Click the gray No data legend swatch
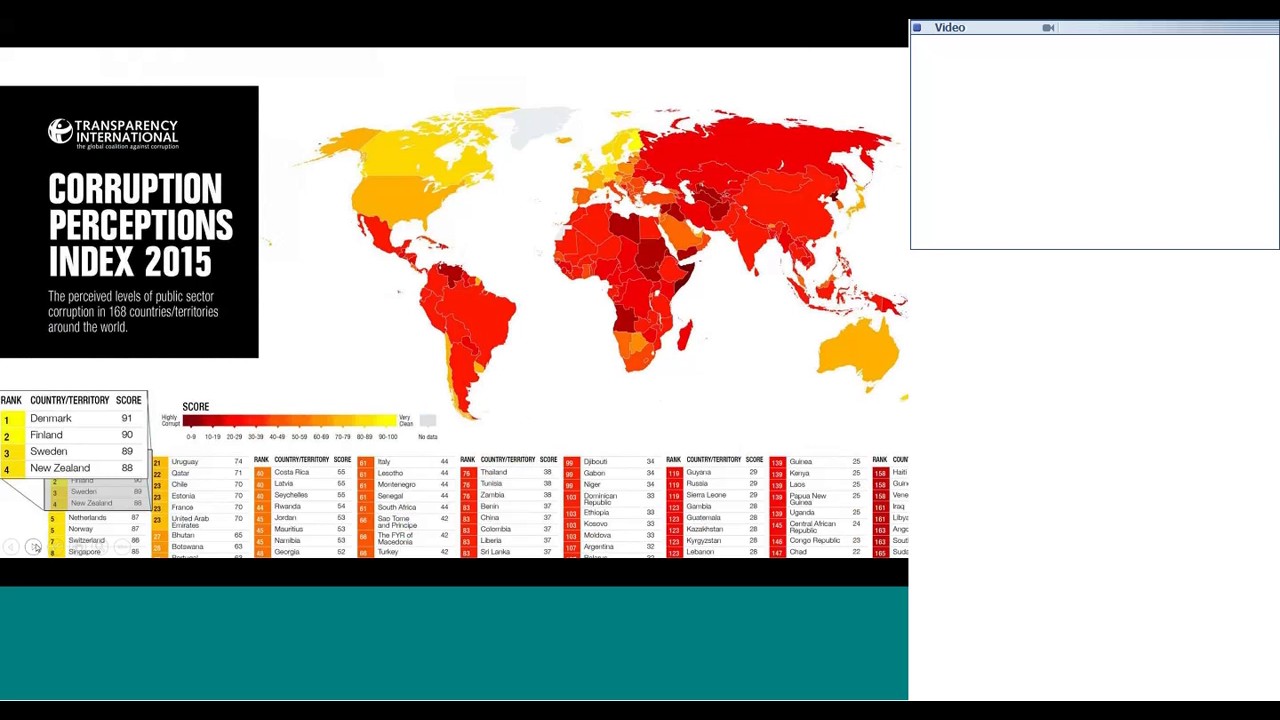 427,421
